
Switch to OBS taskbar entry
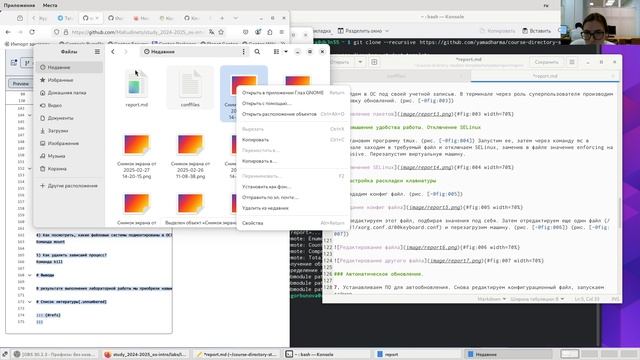coord(54,354)
